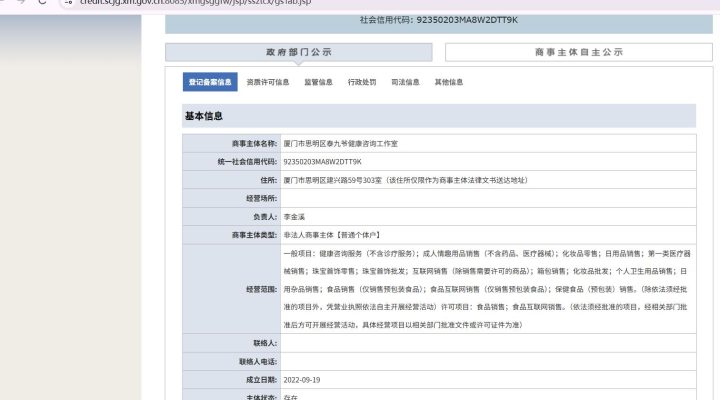Open the 其他信息 tab
This screenshot has height=400, width=720.
(449, 82)
